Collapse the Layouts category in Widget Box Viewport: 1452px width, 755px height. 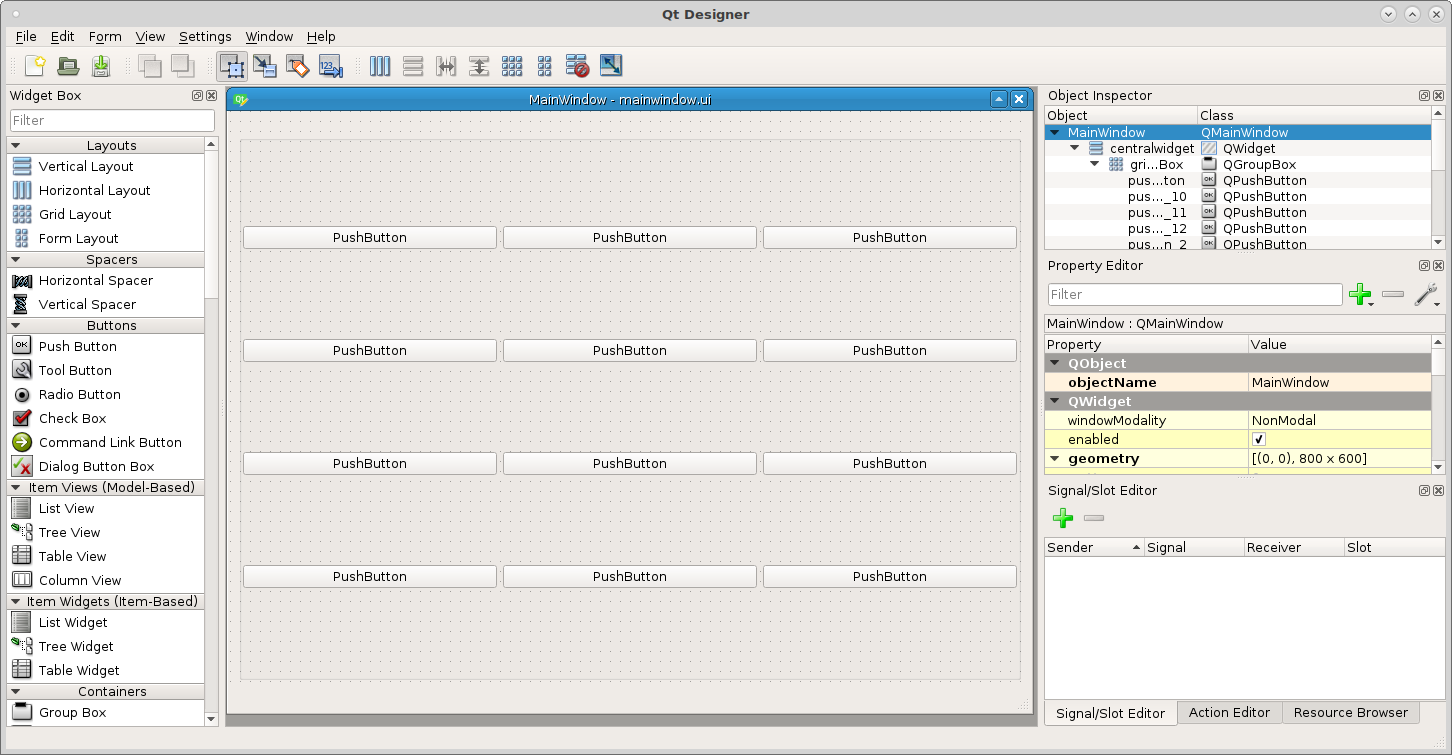coord(16,146)
